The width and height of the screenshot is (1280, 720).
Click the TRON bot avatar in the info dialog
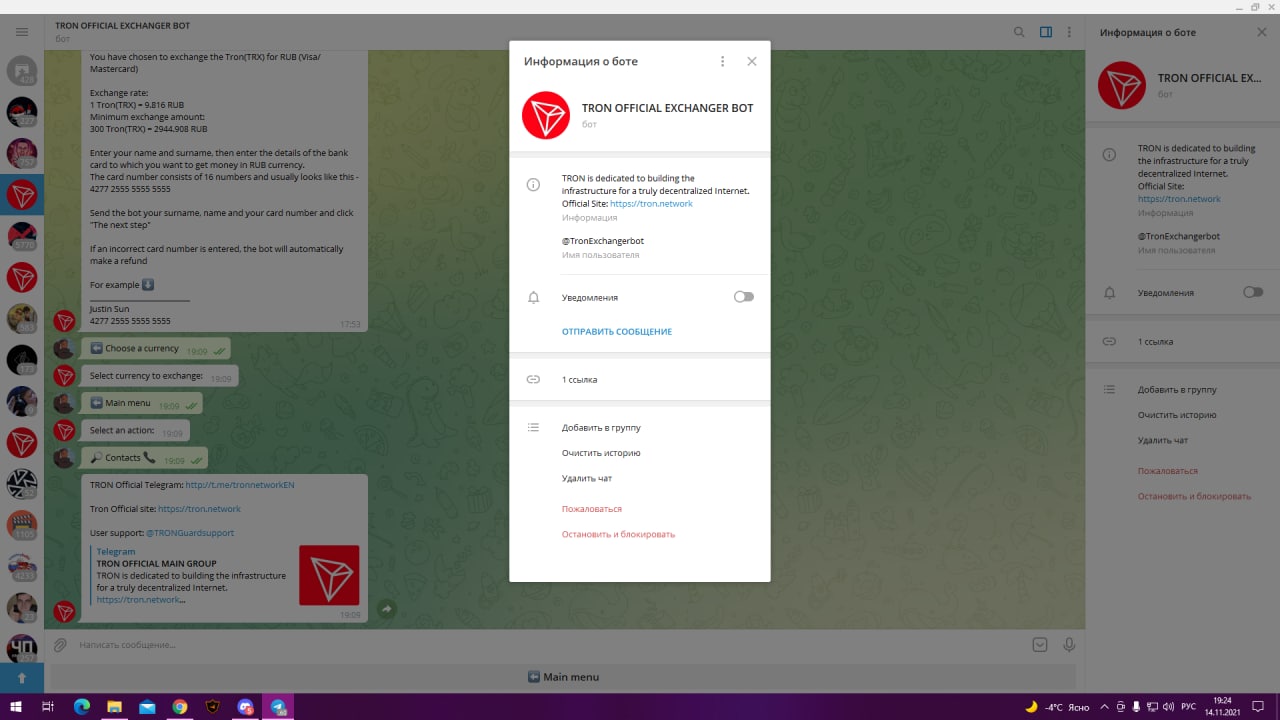coord(546,115)
